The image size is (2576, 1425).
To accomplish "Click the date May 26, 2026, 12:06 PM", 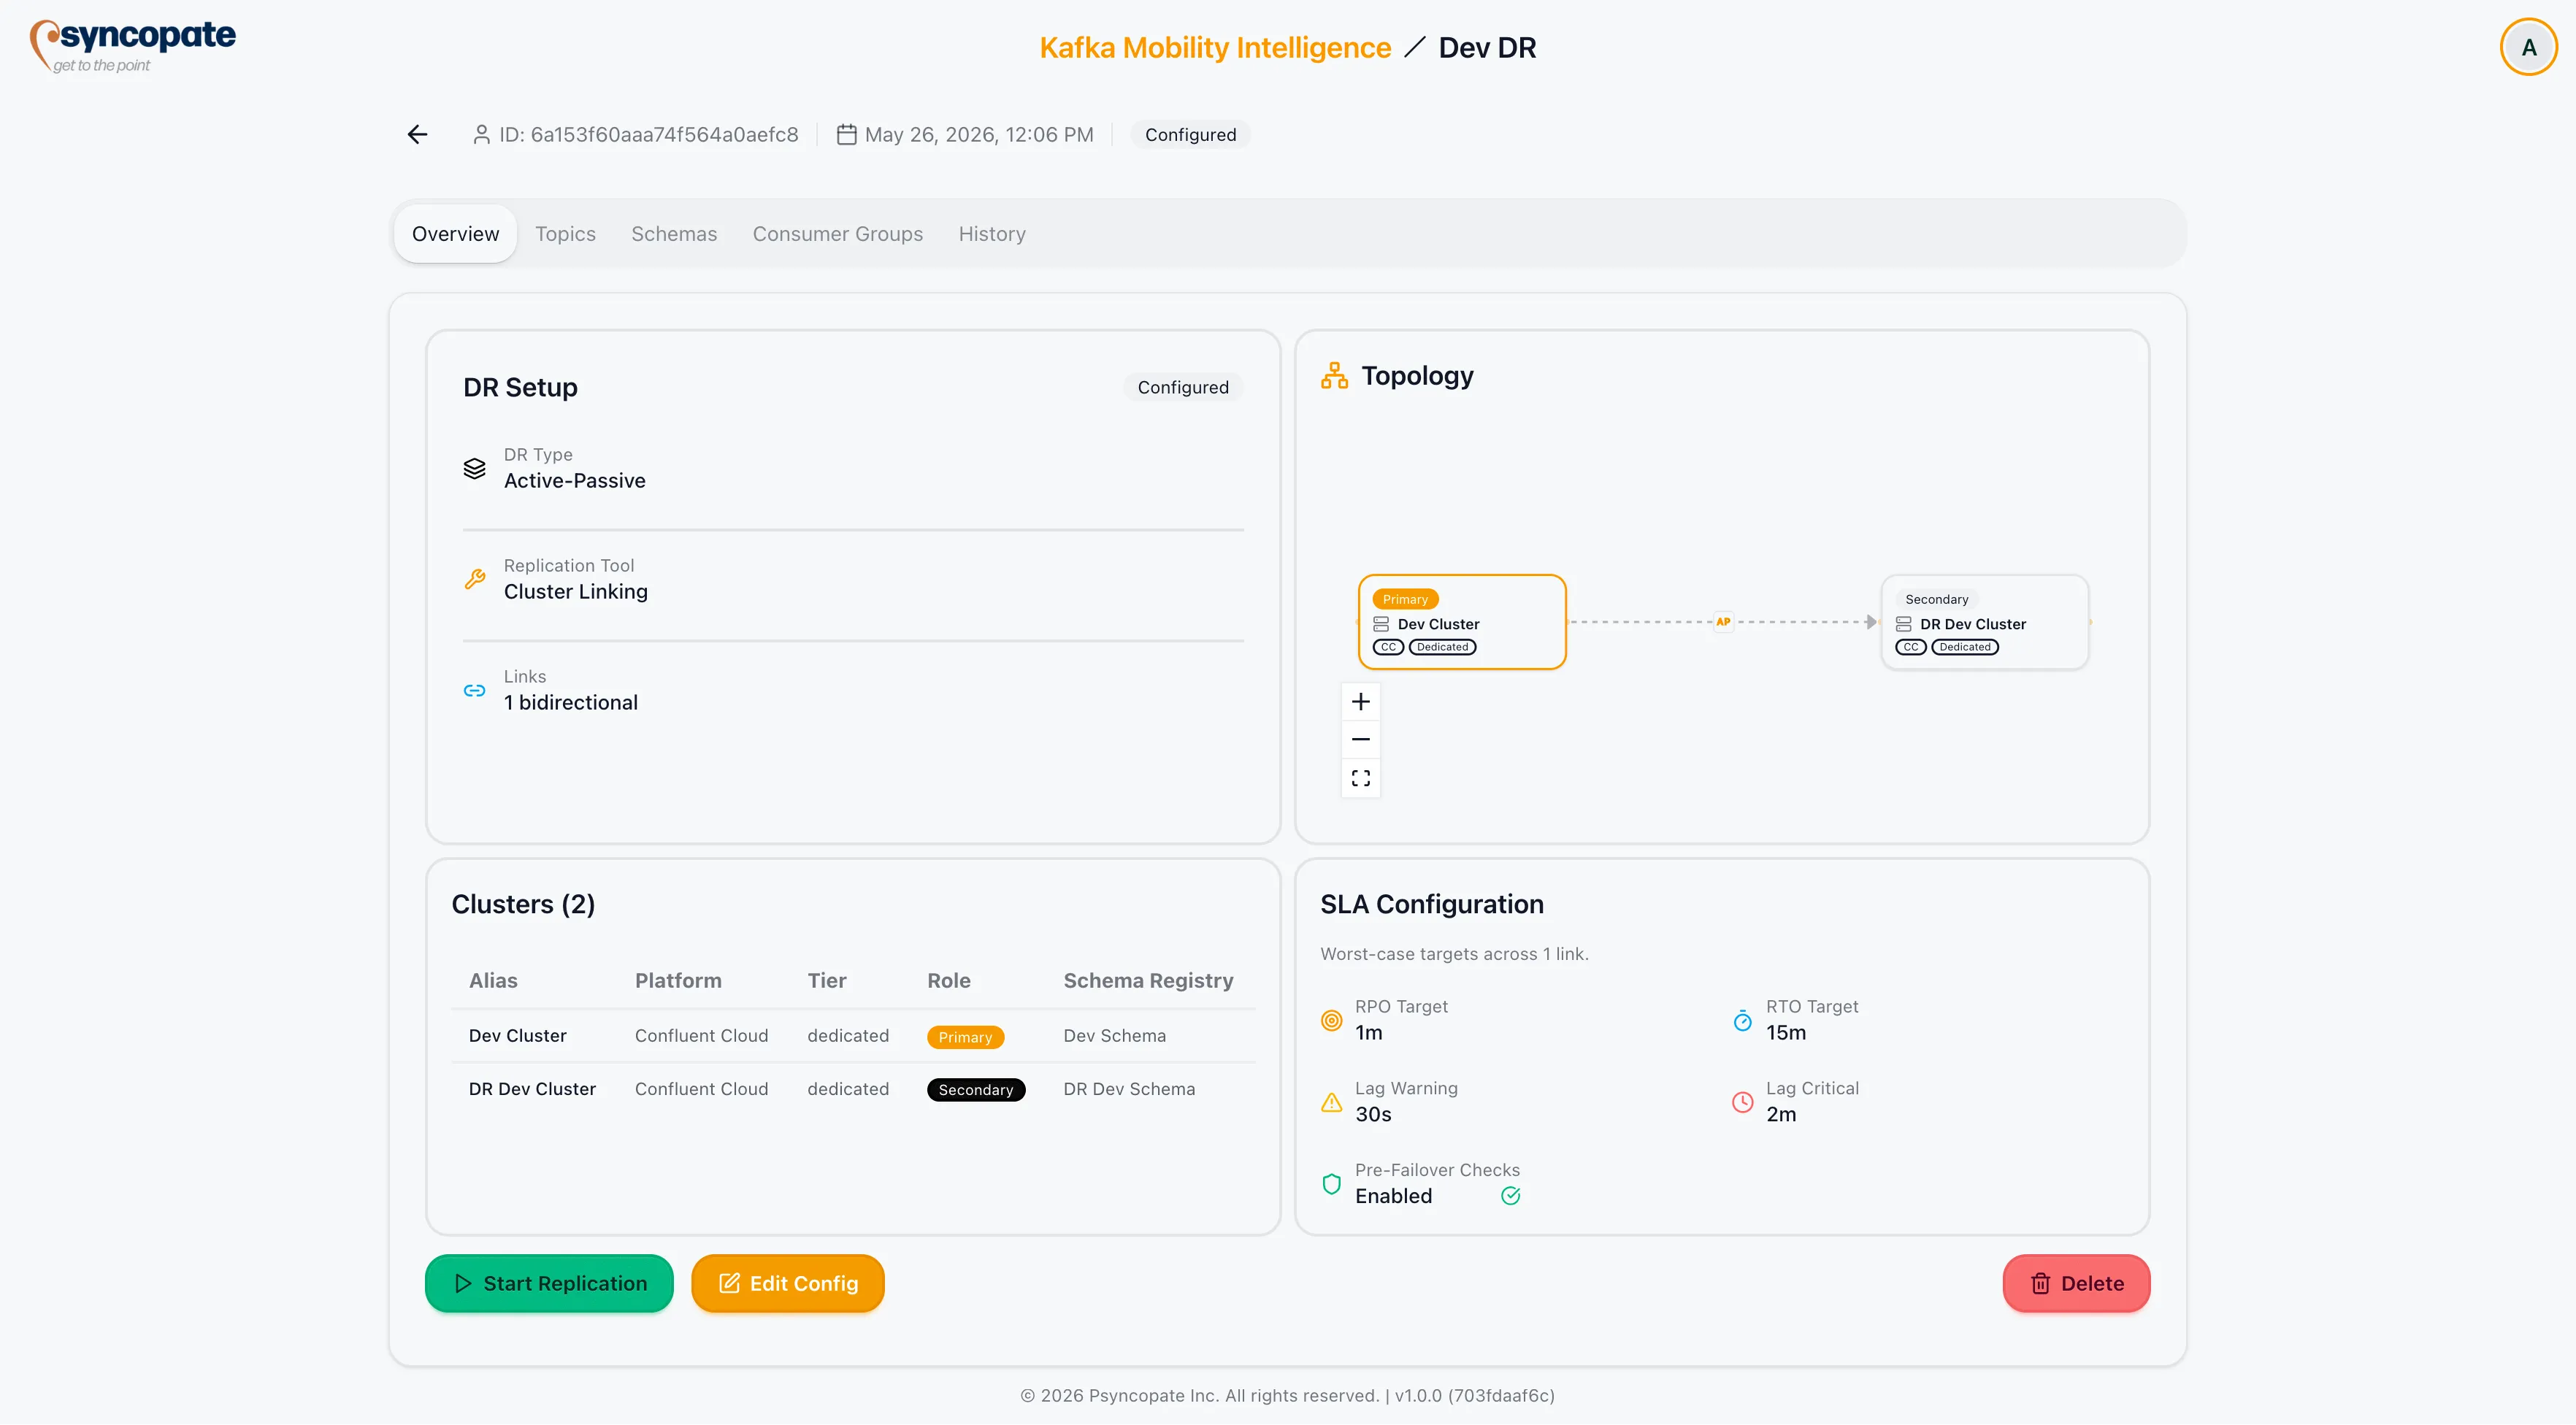I will tap(979, 134).
